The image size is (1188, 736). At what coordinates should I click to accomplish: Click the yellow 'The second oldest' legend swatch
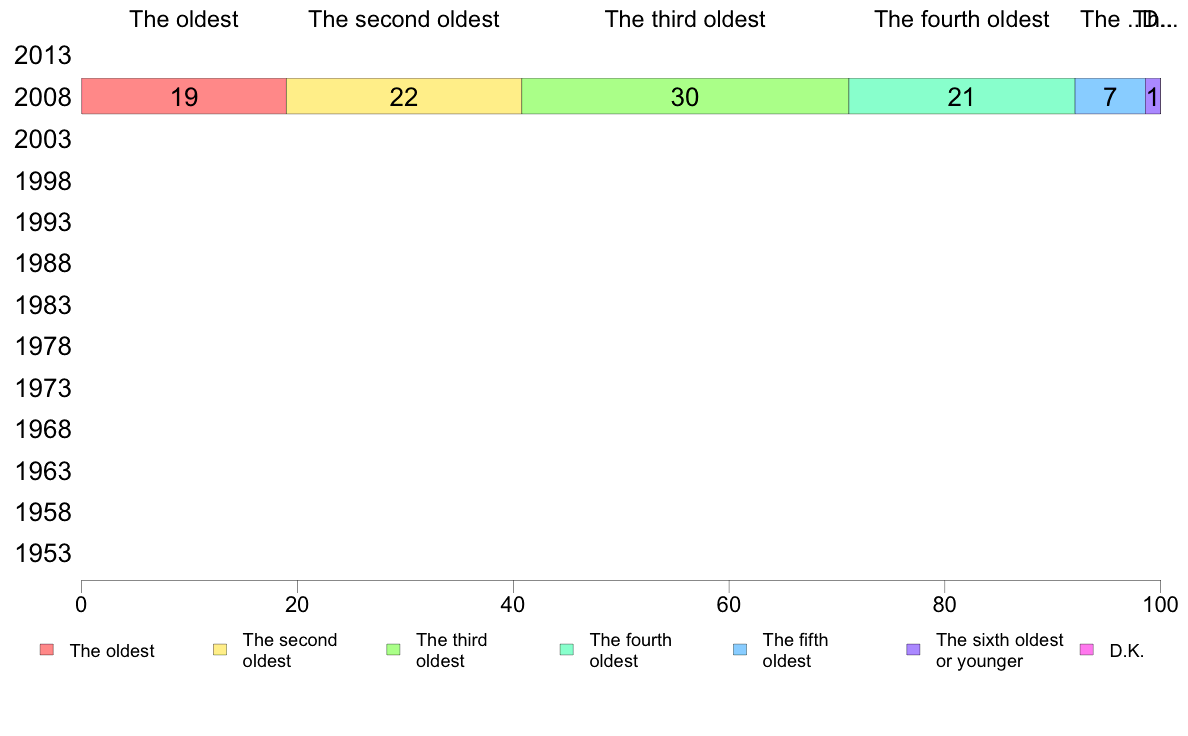pyautogui.click(x=220, y=650)
